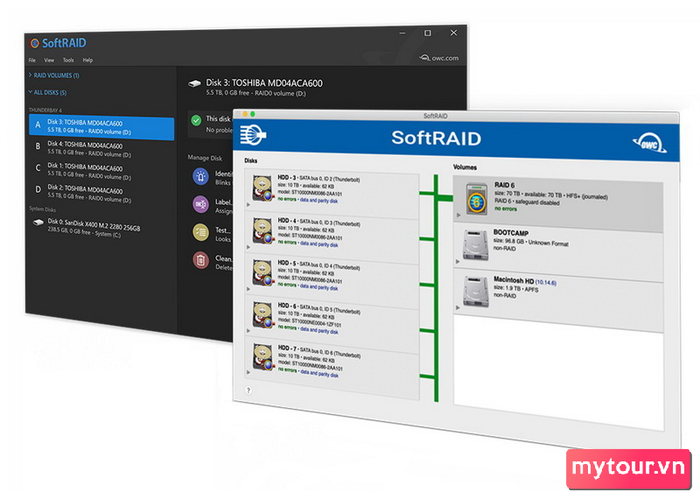This screenshot has height=501, width=700.
Task: Click the 'System Disks' group label
Action: tap(42, 209)
